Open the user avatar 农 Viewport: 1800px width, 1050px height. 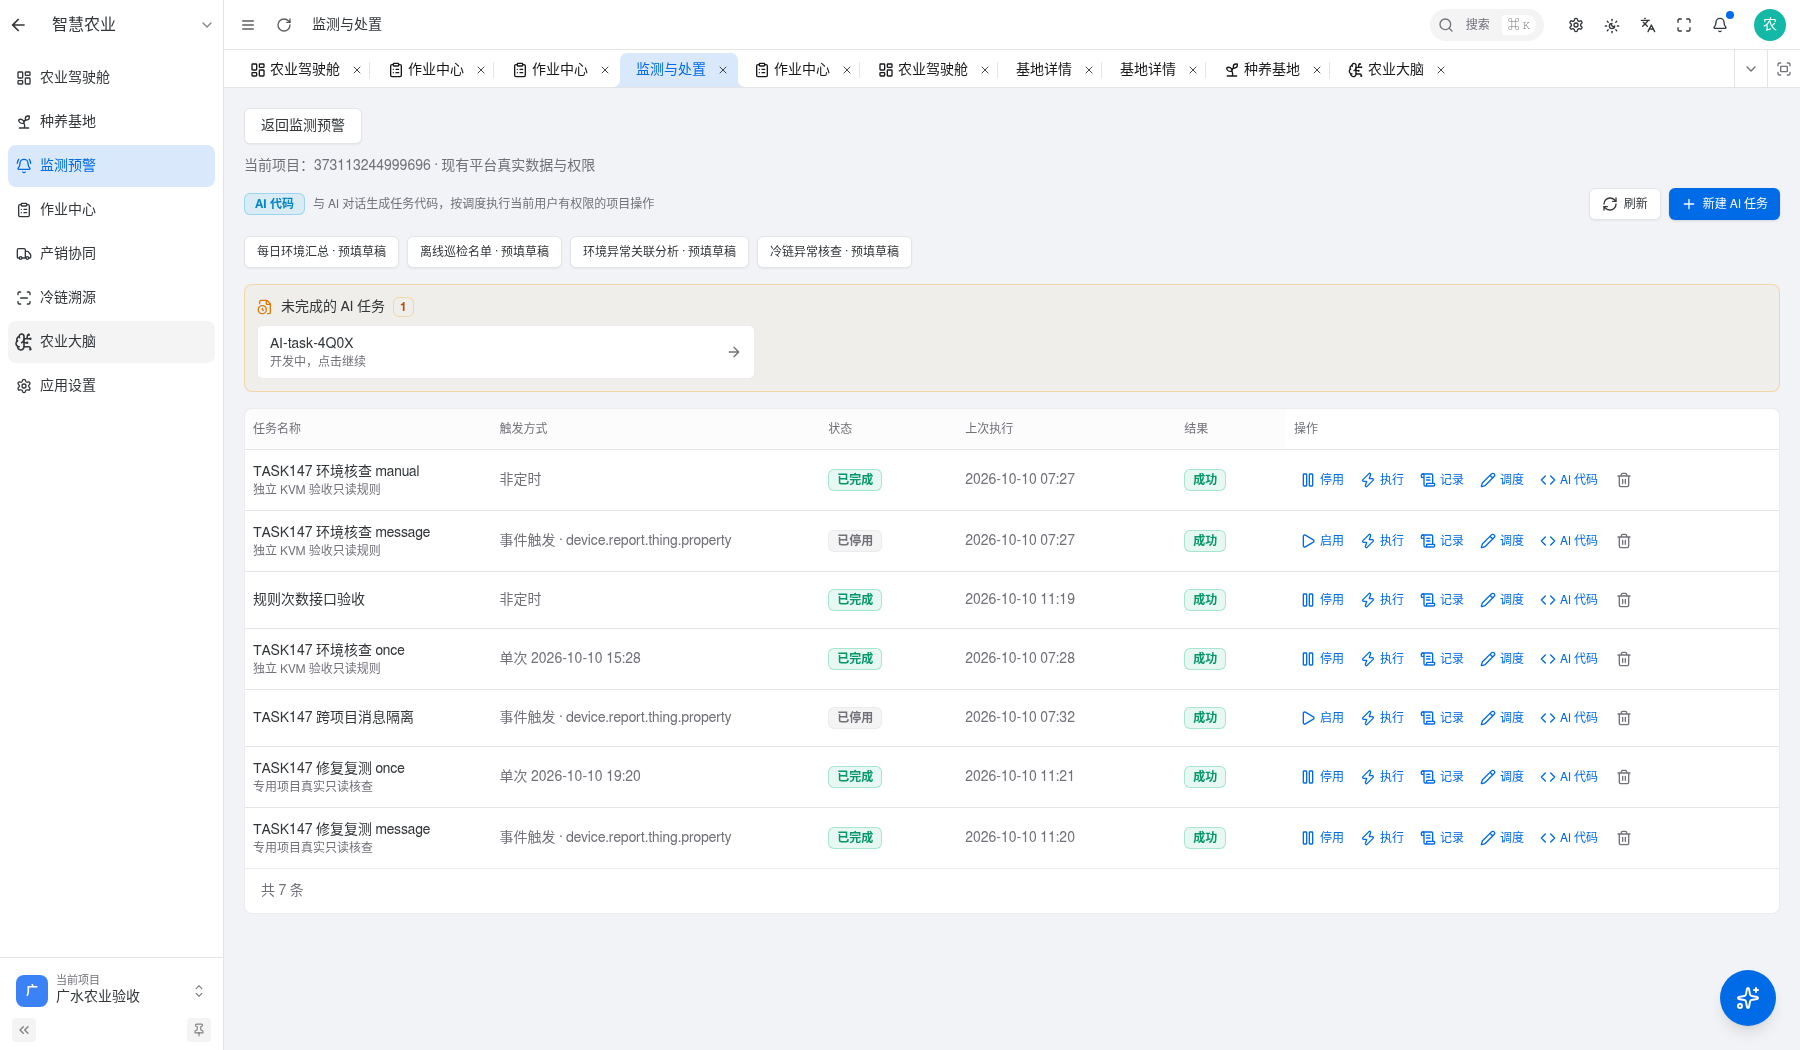pos(1769,25)
